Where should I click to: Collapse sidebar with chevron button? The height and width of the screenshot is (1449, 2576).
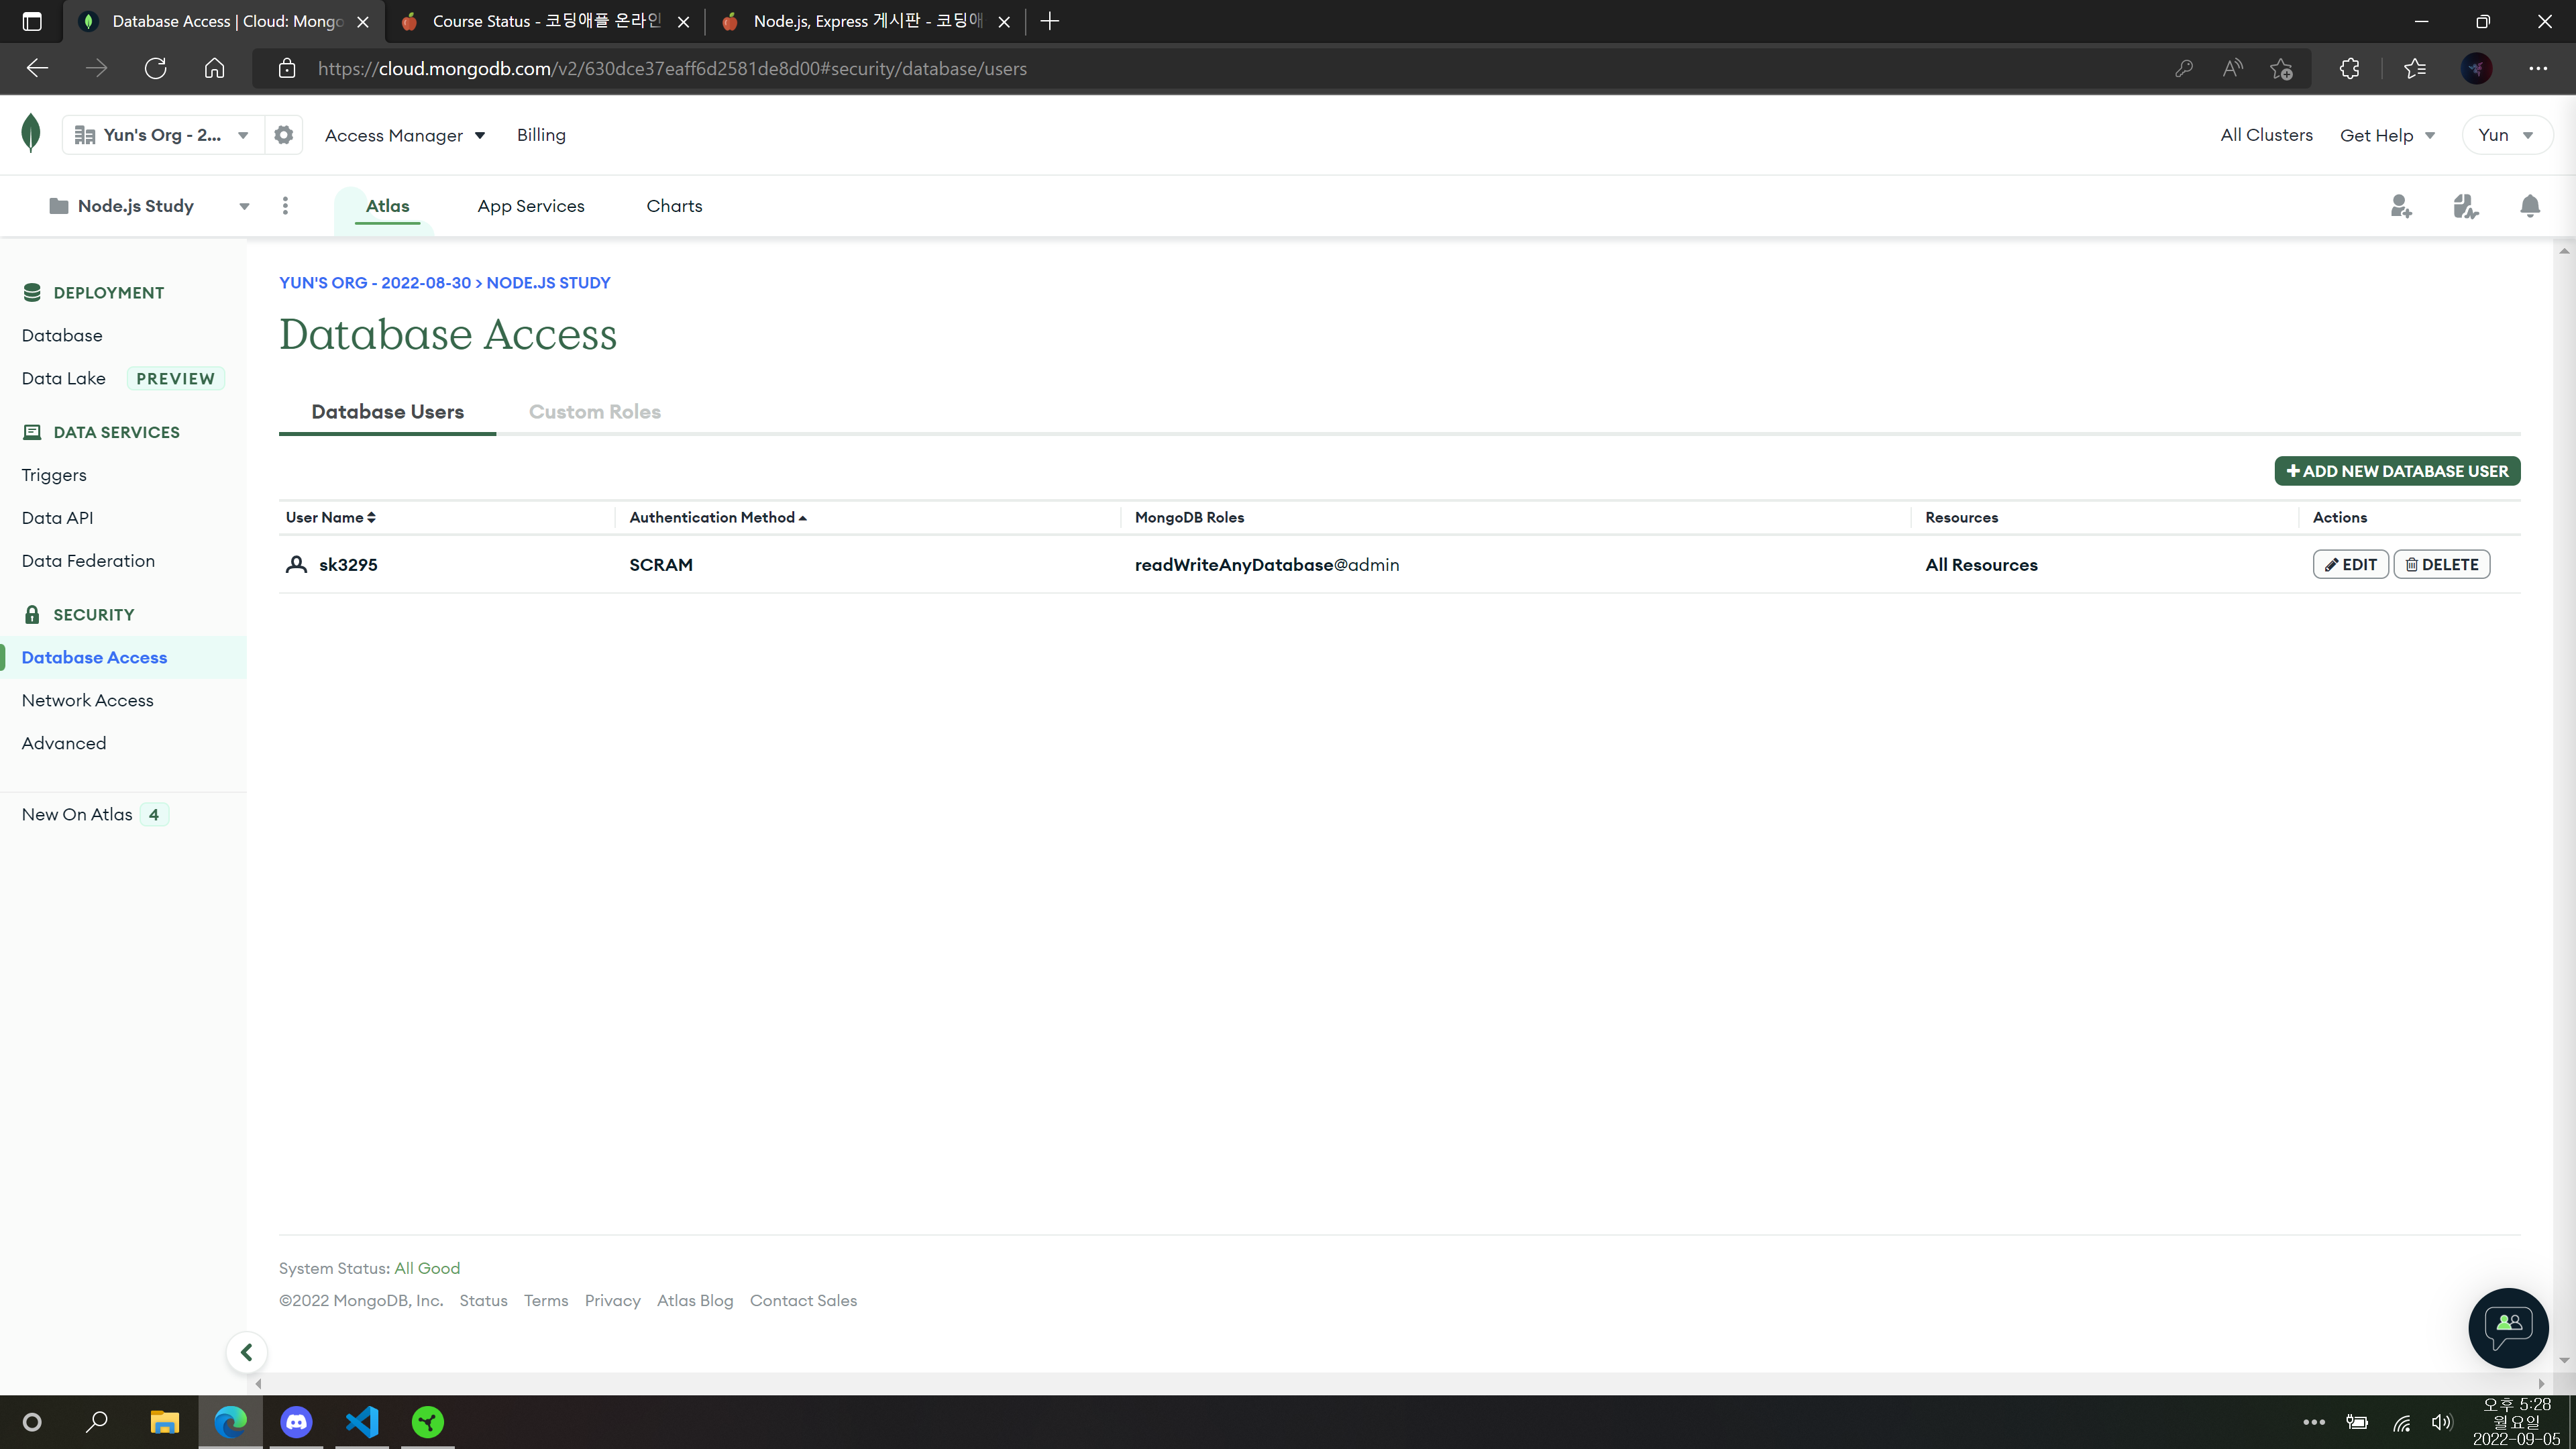tap(246, 1352)
